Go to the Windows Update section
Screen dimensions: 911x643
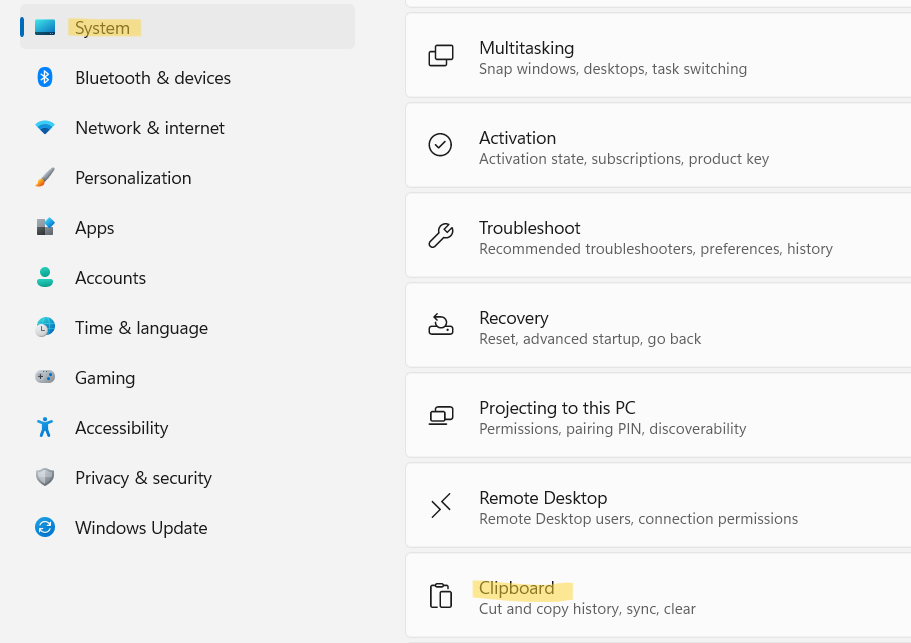[x=141, y=528]
